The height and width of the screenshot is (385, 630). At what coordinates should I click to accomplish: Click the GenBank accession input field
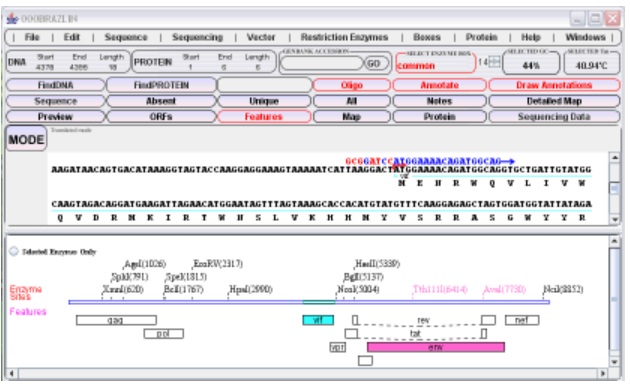pos(321,63)
